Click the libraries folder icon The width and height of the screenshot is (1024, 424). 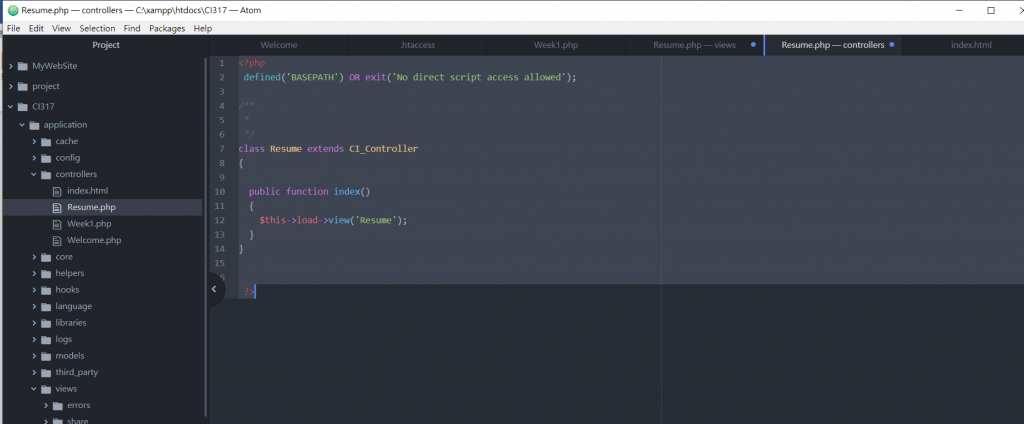tap(46, 323)
